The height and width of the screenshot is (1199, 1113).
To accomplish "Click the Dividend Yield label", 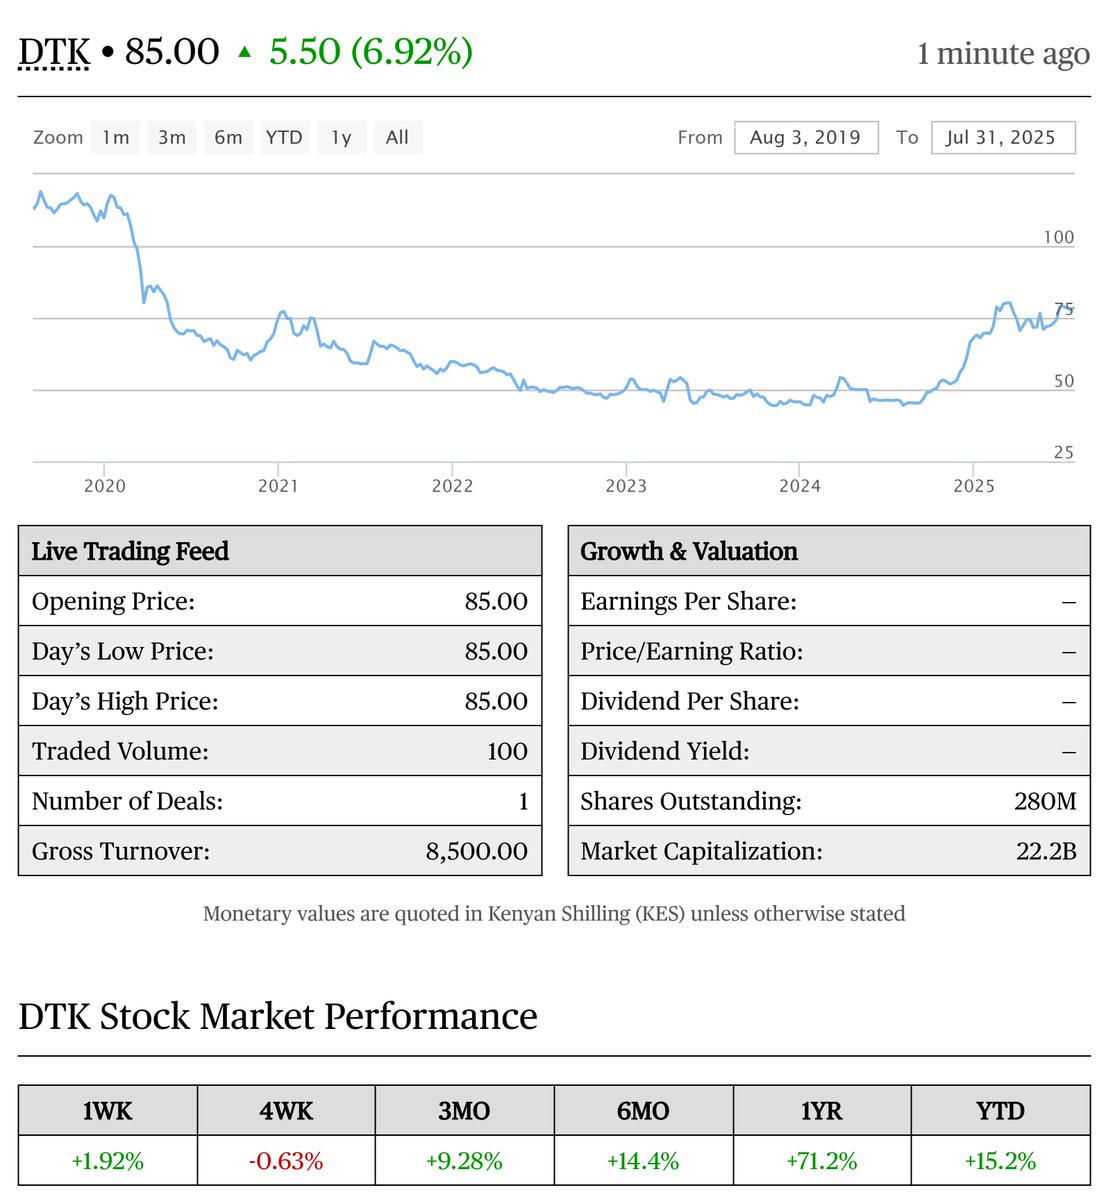I will click(x=664, y=751).
